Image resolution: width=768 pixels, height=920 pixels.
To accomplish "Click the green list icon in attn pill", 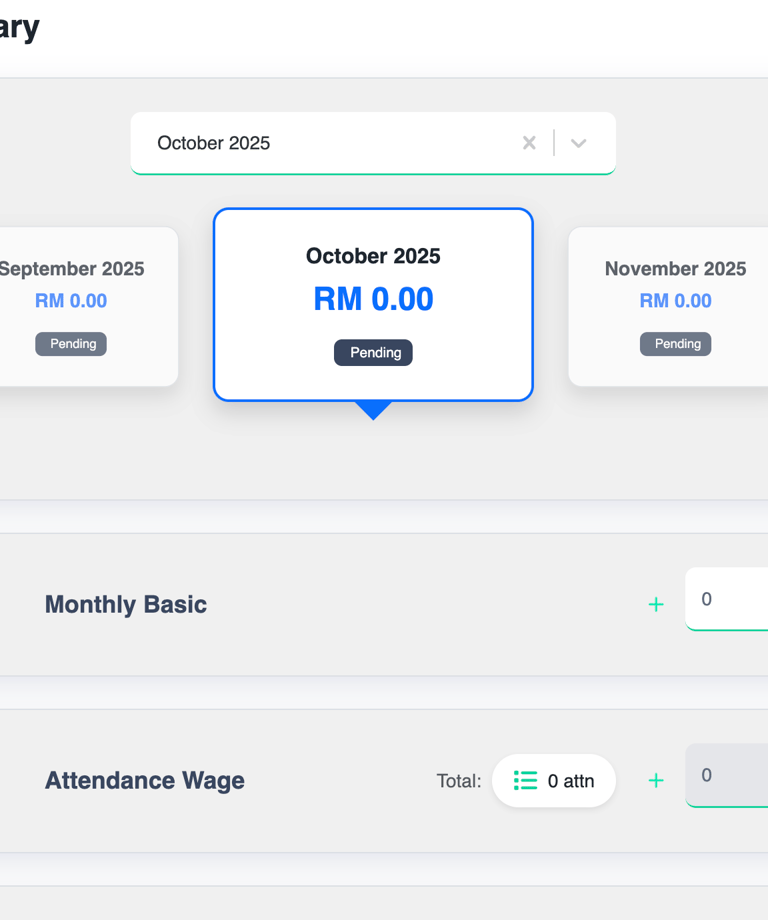I will 525,781.
